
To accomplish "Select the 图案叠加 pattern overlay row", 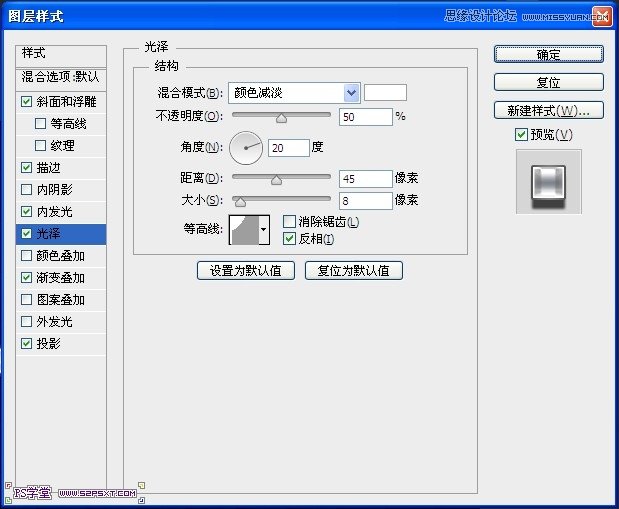I will tap(61, 300).
